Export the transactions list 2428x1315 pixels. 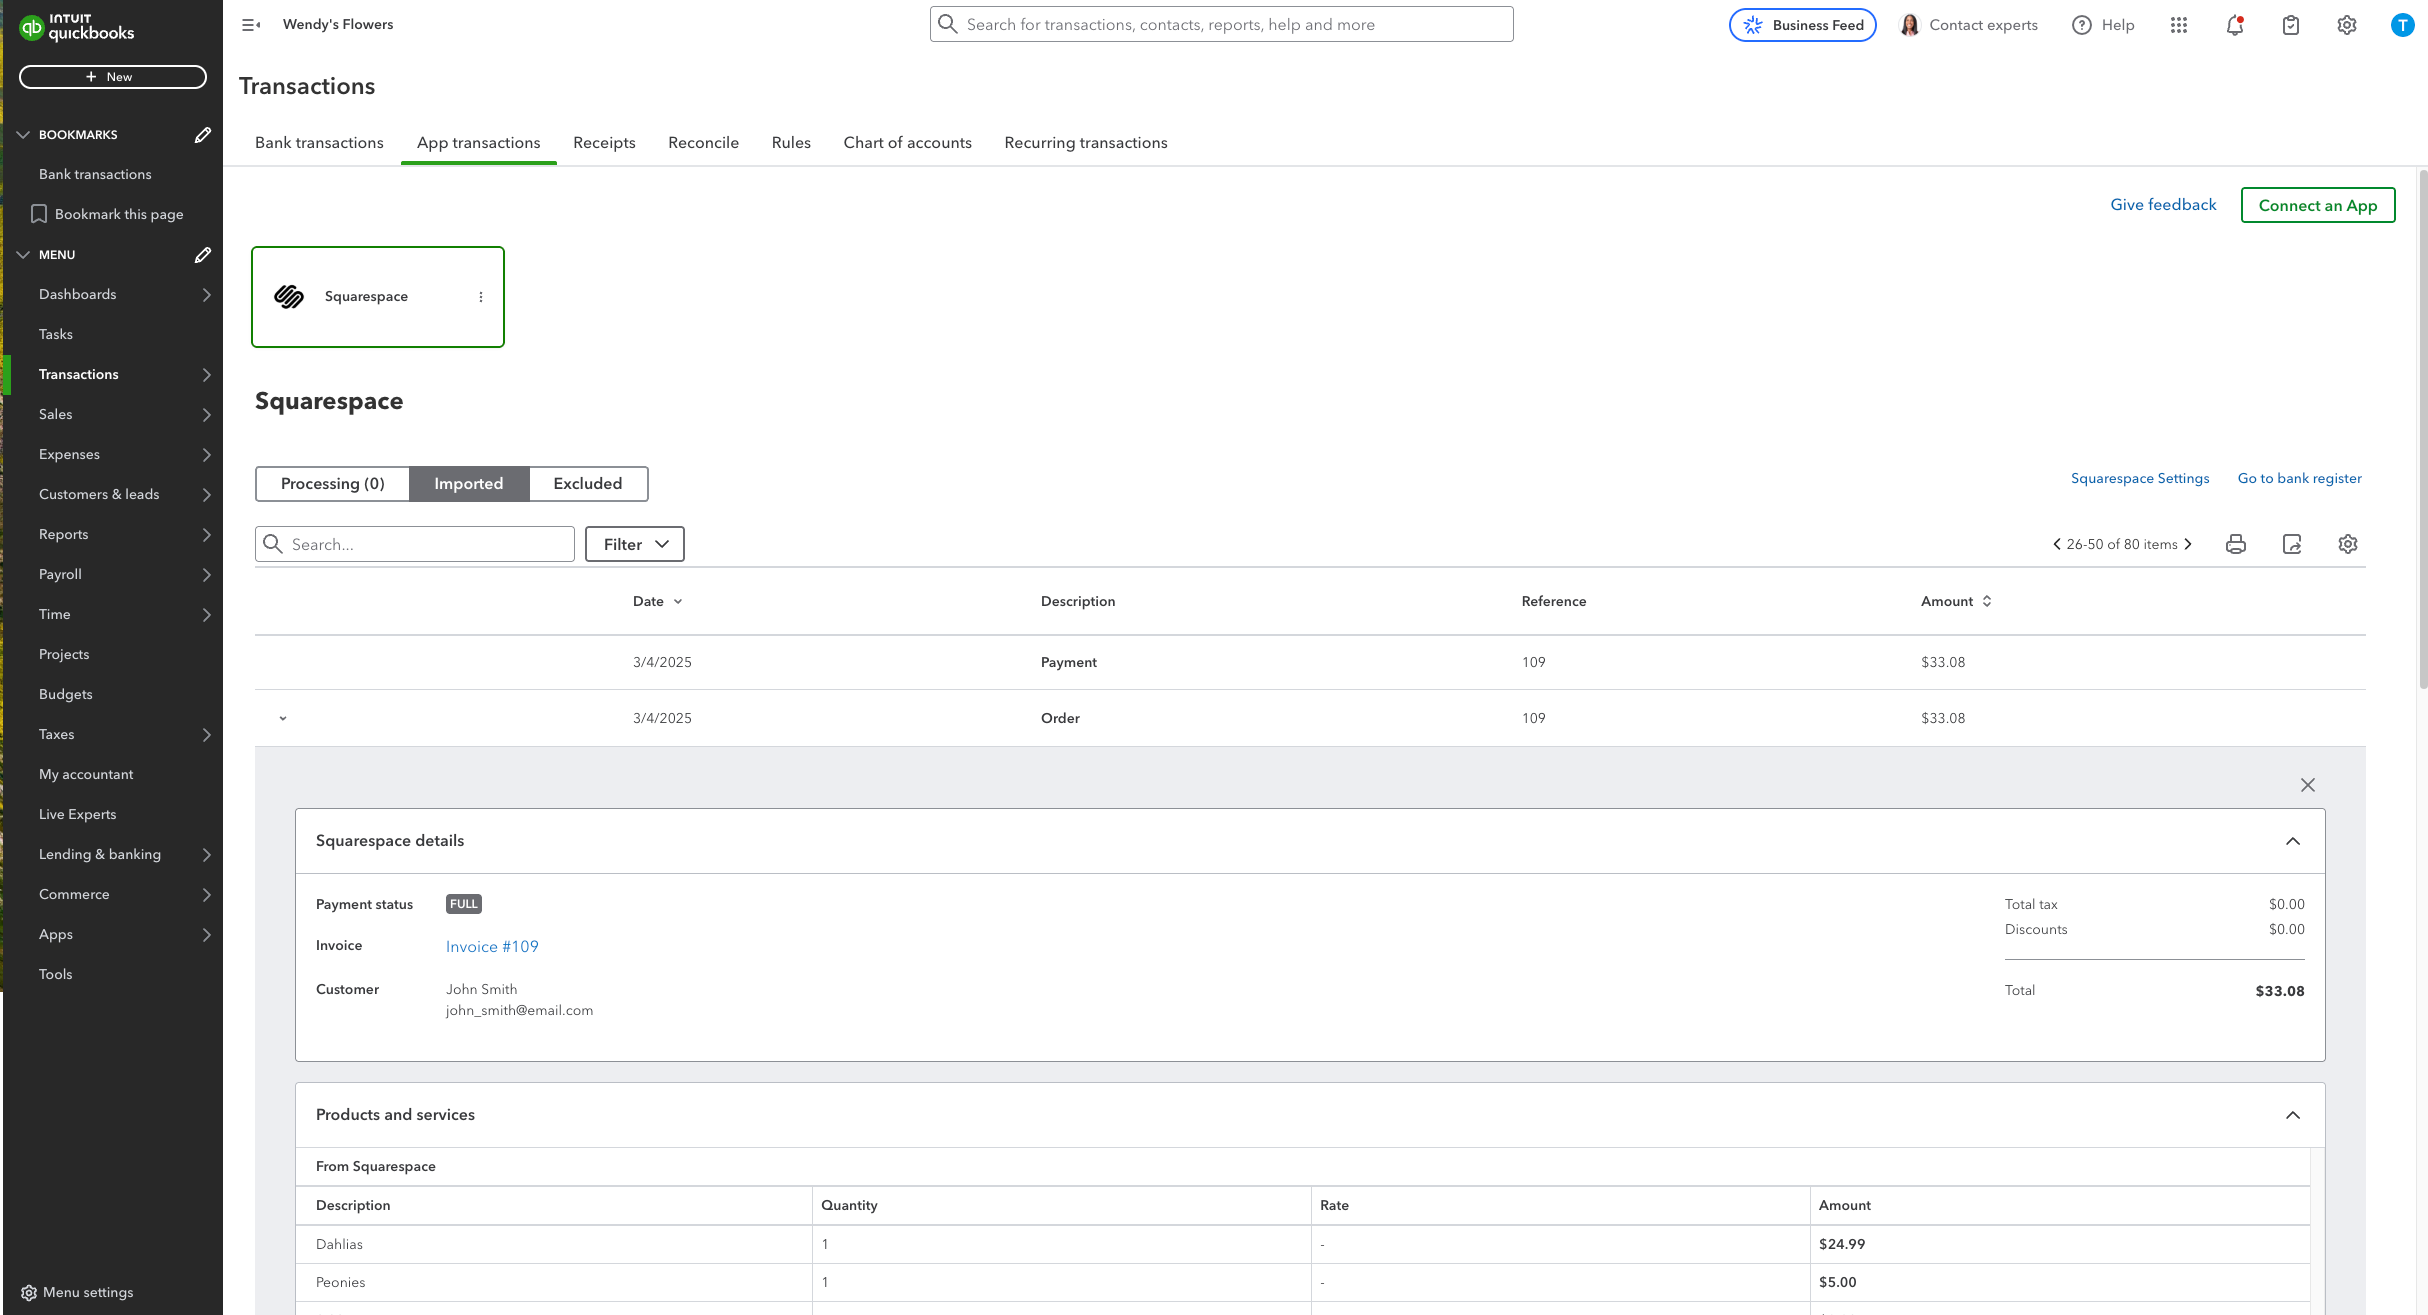coord(2292,544)
